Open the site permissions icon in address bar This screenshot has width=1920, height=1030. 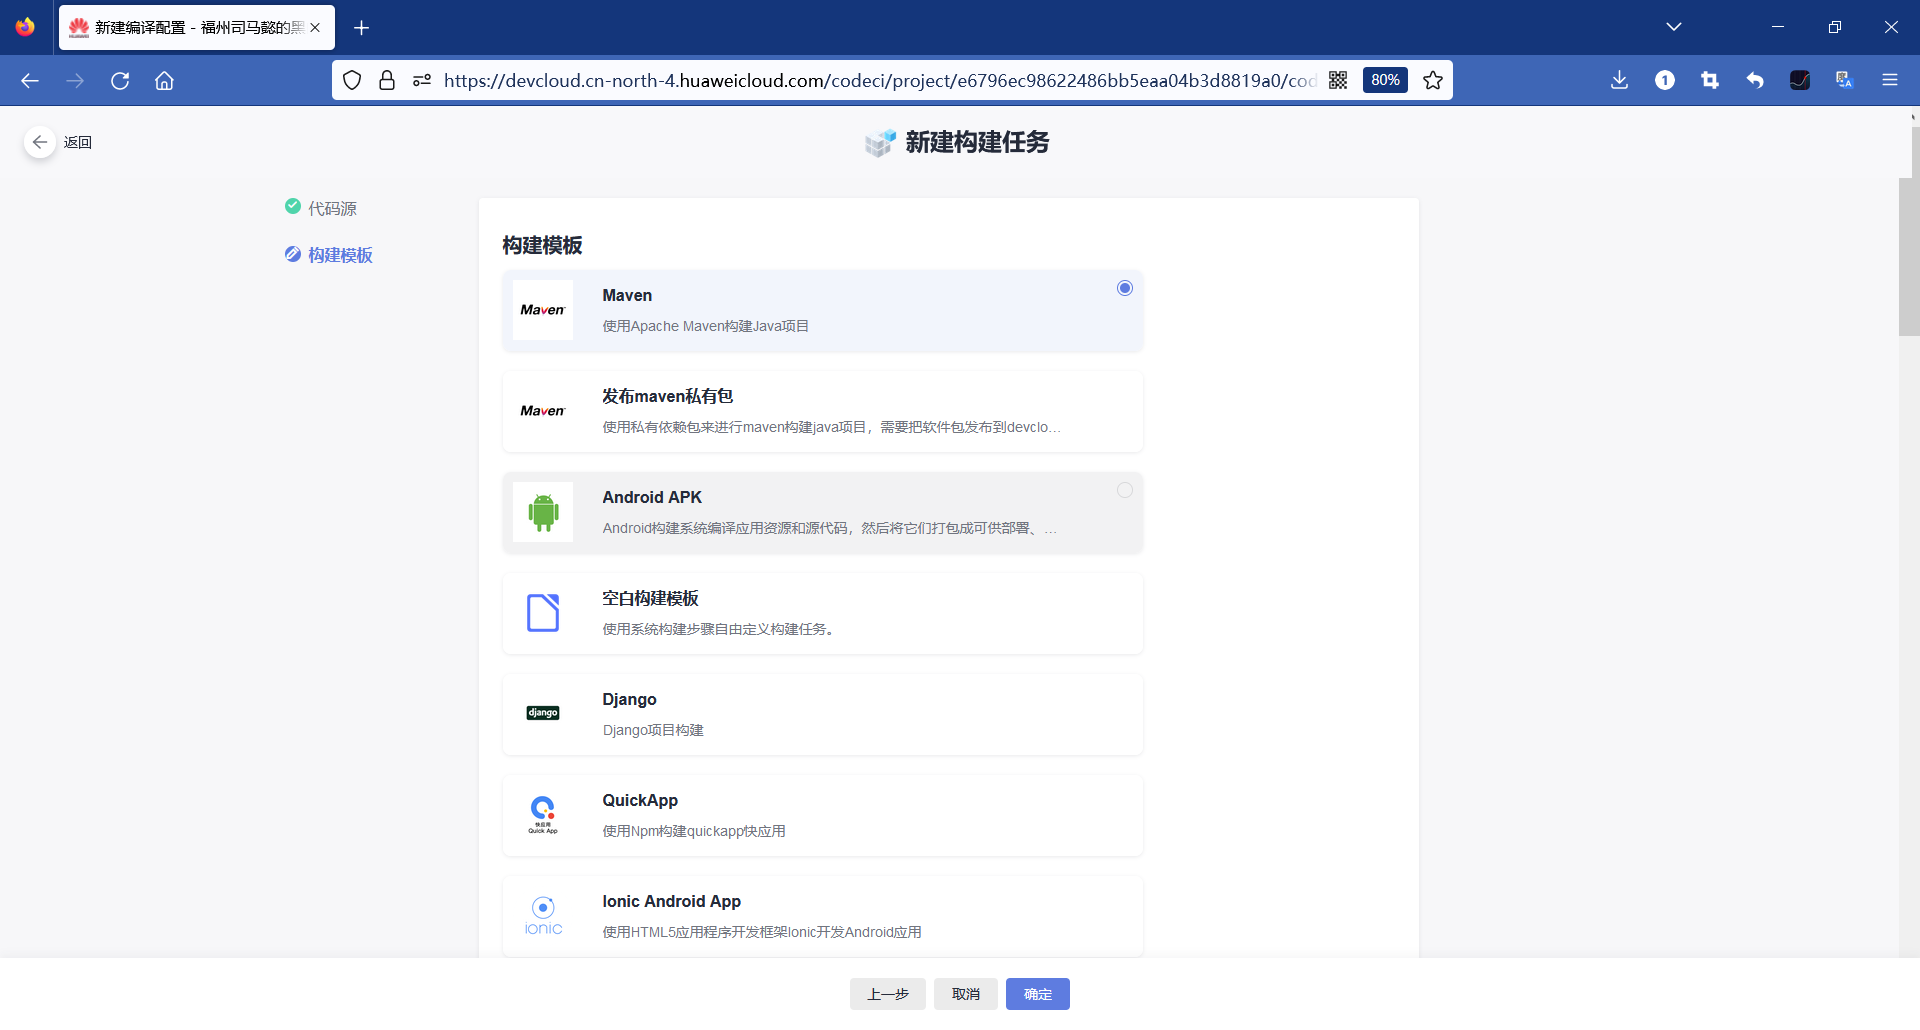[x=422, y=81]
